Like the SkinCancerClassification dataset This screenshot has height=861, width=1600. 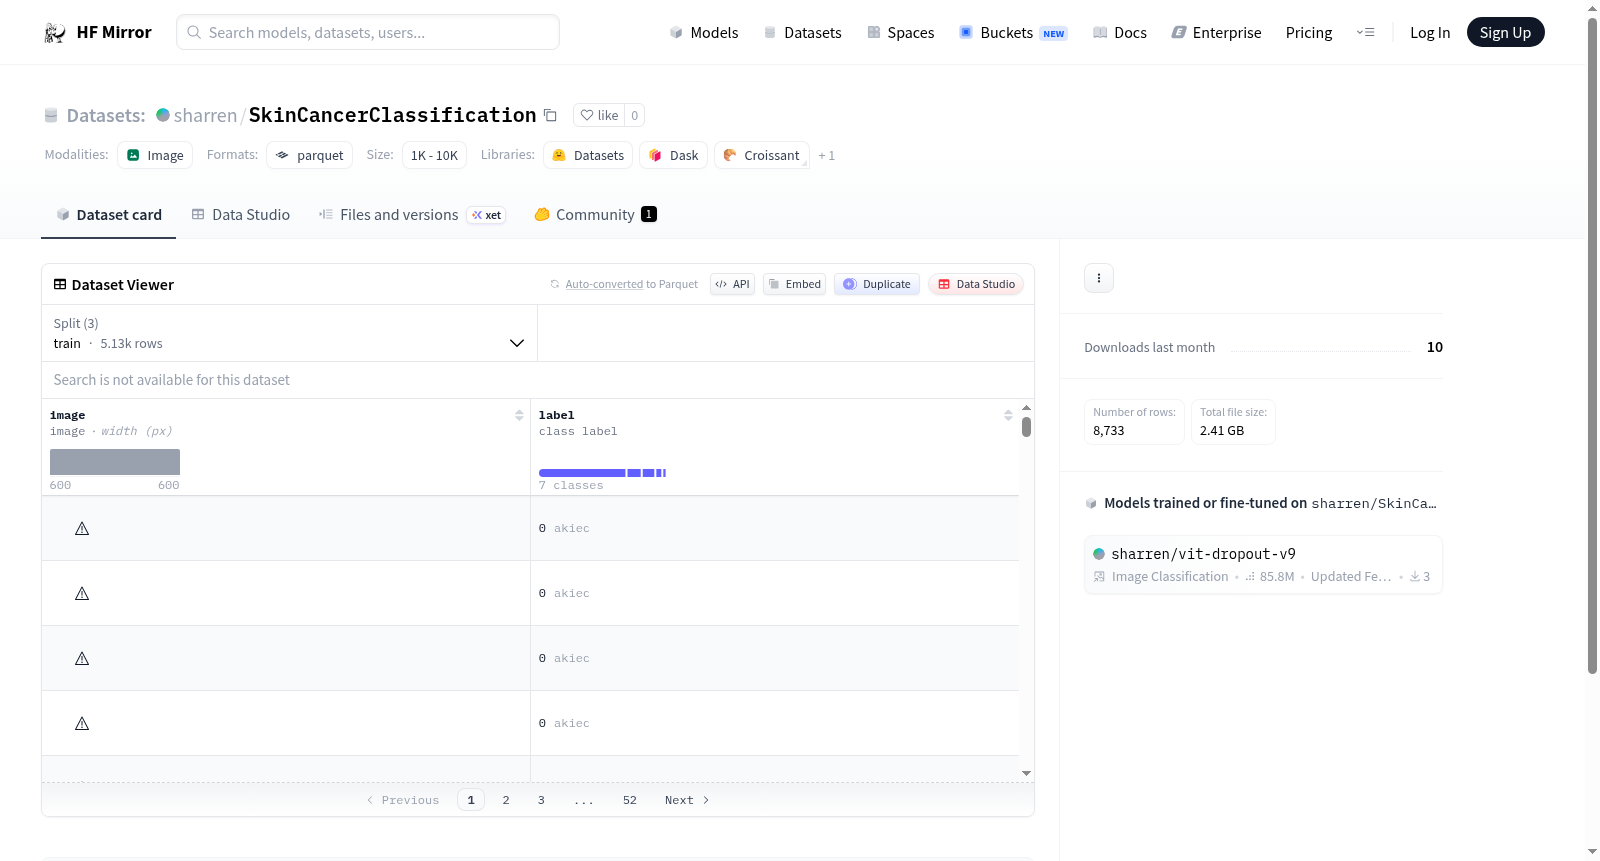[599, 115]
